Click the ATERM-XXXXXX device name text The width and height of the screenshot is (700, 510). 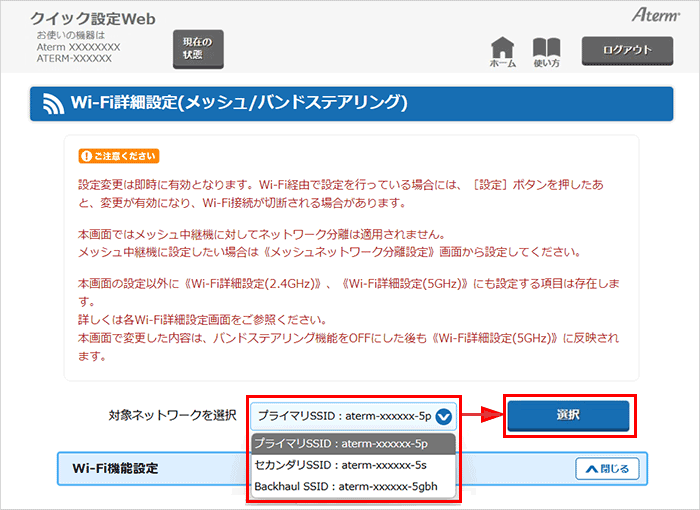[x=74, y=59]
